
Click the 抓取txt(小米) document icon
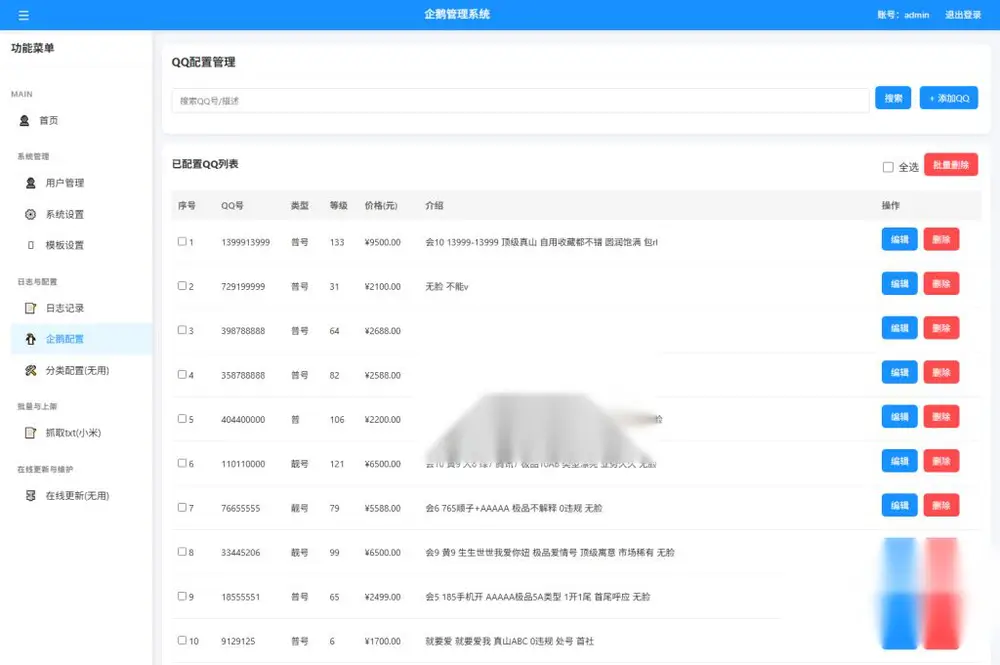point(30,433)
